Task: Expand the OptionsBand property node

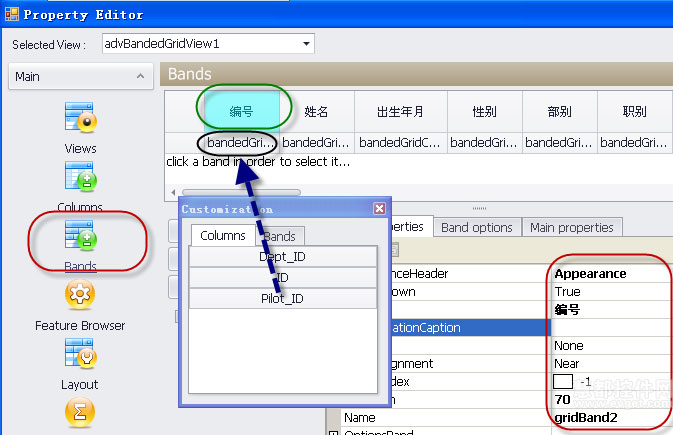Action: pos(333,432)
